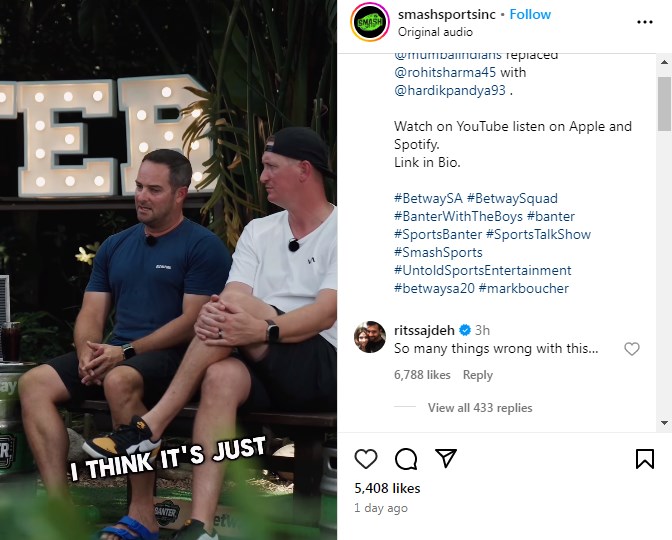Screen dimensions: 672x540
Task: Open comments via speech bubble icon
Action: [x=406, y=459]
